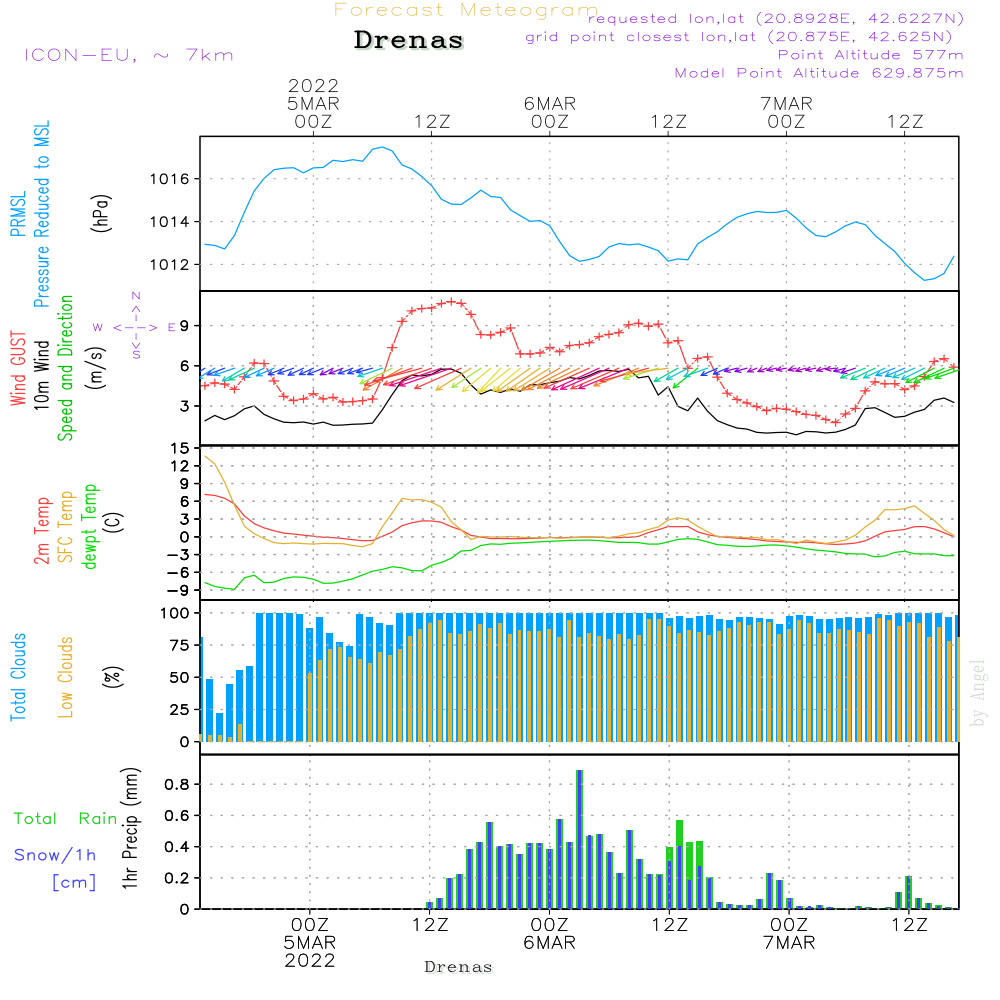
Task: Click the bold 'Drenas' title
Action: point(409,40)
